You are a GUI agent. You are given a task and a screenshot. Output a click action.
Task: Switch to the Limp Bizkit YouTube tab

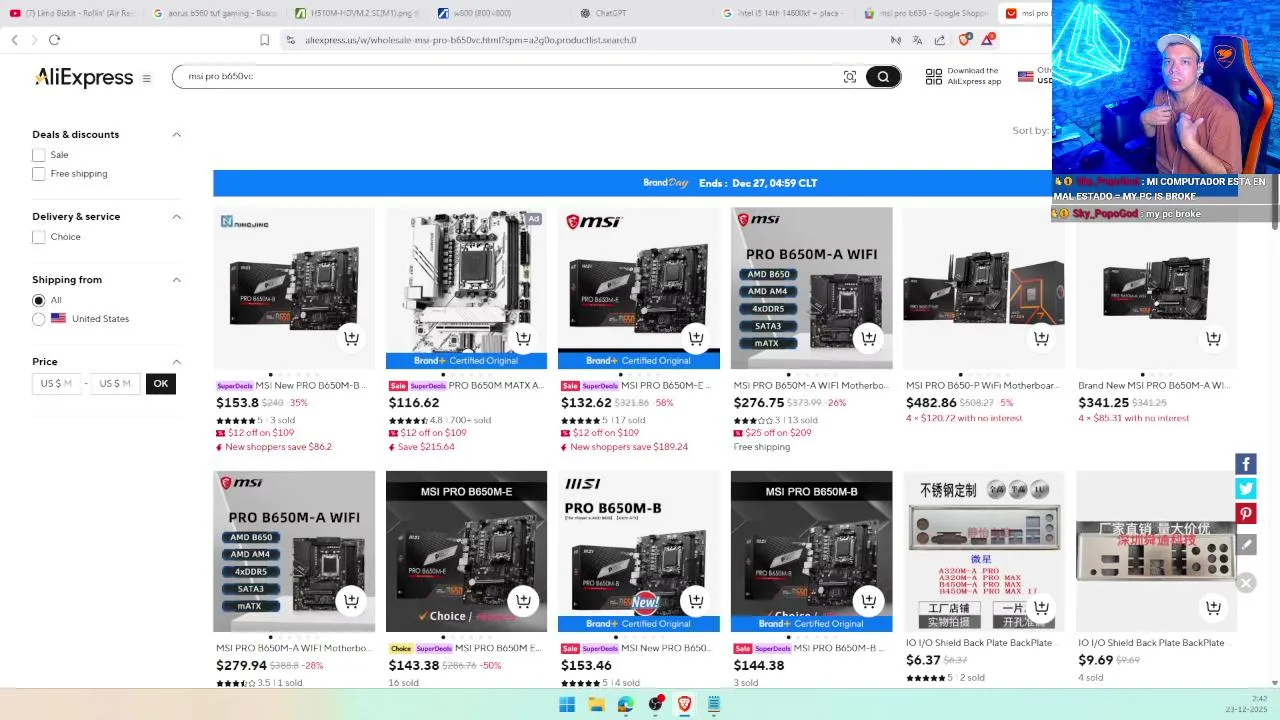coord(72,13)
